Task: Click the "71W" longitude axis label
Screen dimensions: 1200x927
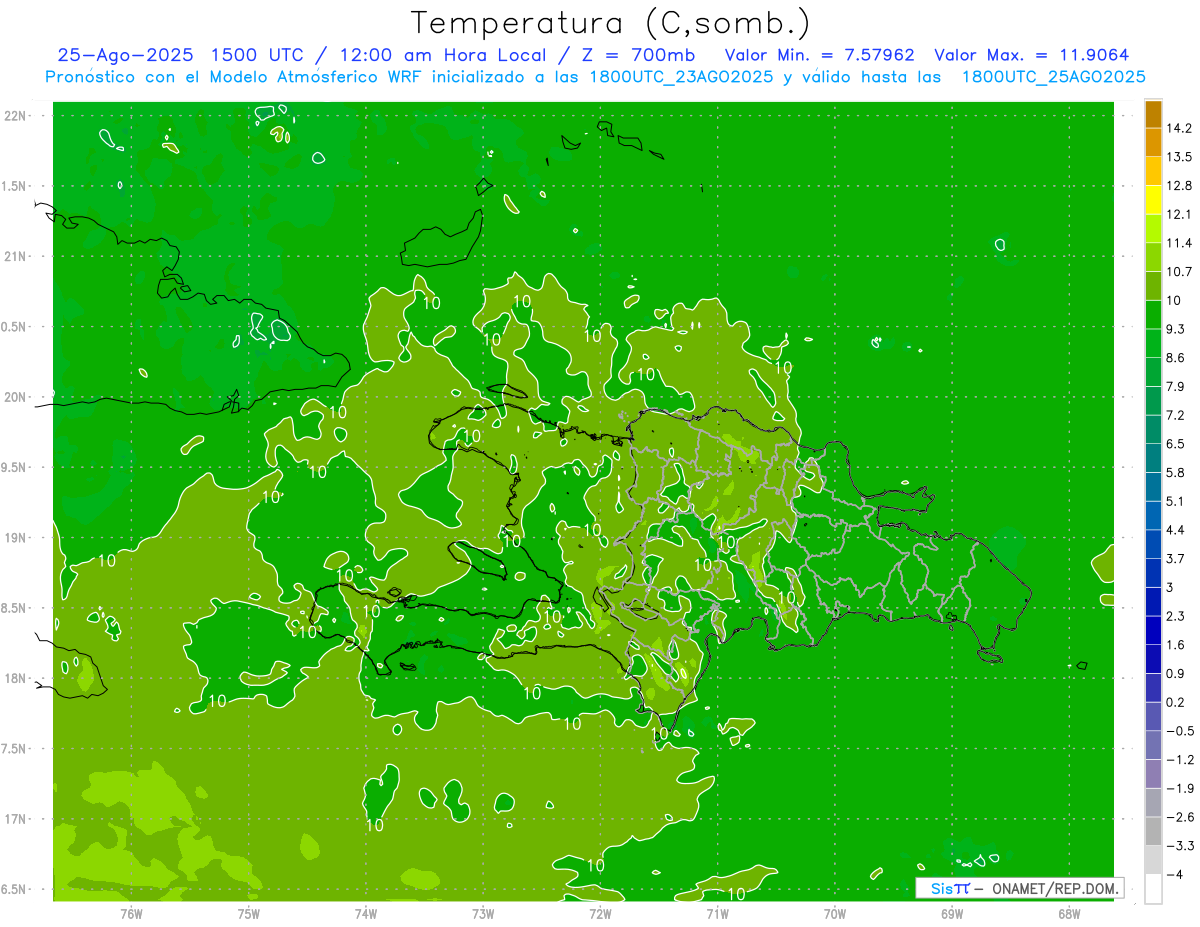Action: 717,914
